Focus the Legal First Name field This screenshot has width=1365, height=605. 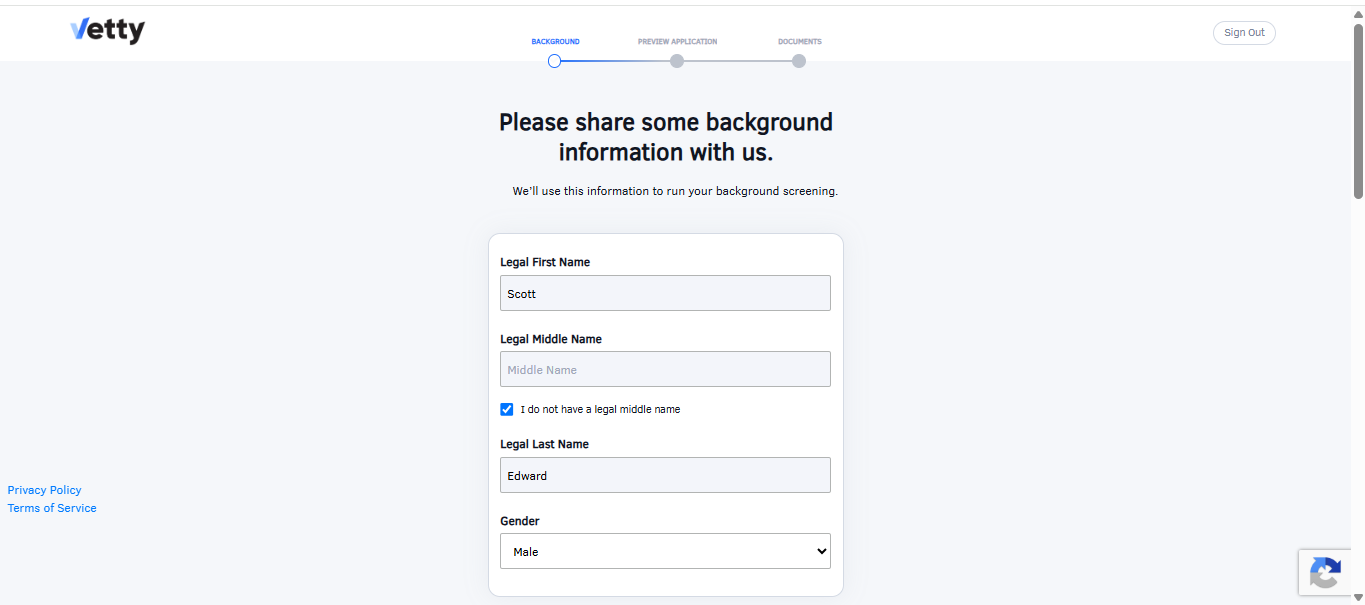point(665,293)
